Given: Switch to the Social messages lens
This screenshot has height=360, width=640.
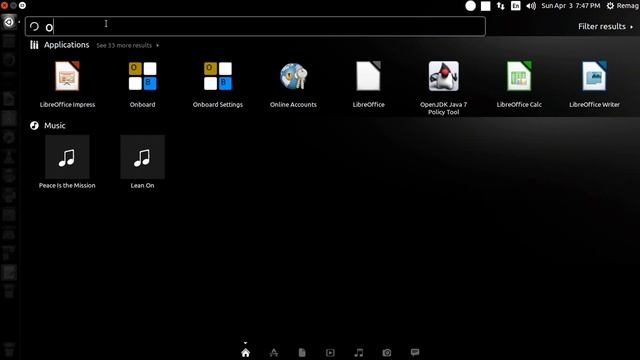Looking at the screenshot, I should tap(415, 352).
